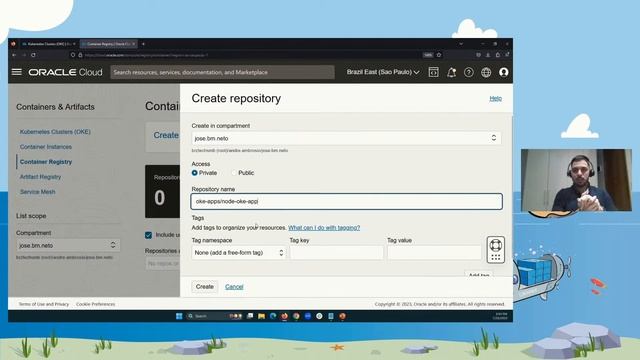
Task: Open the Create in compartment dropdown
Action: 346,138
